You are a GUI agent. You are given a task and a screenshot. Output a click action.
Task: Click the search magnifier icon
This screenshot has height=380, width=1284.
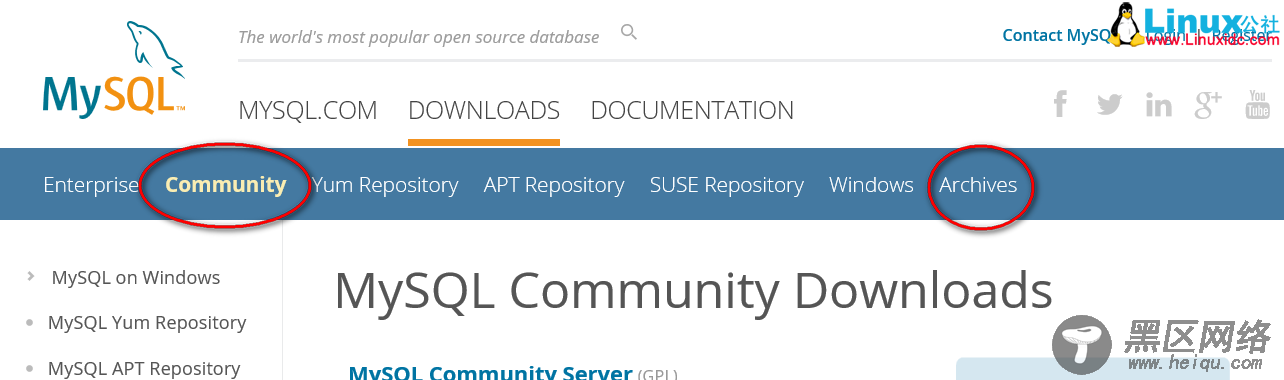tap(629, 32)
